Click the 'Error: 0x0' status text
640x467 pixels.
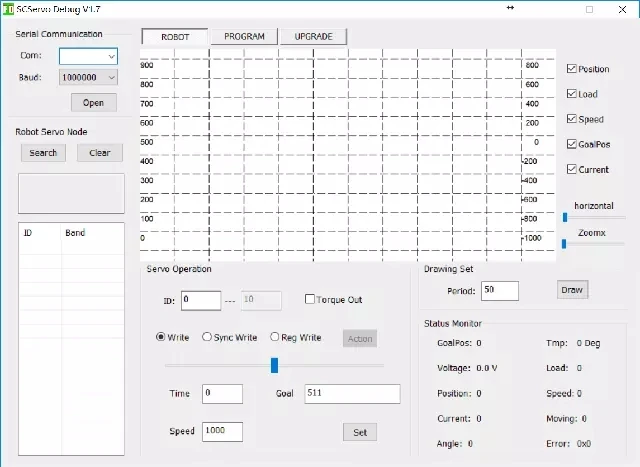[569, 444]
